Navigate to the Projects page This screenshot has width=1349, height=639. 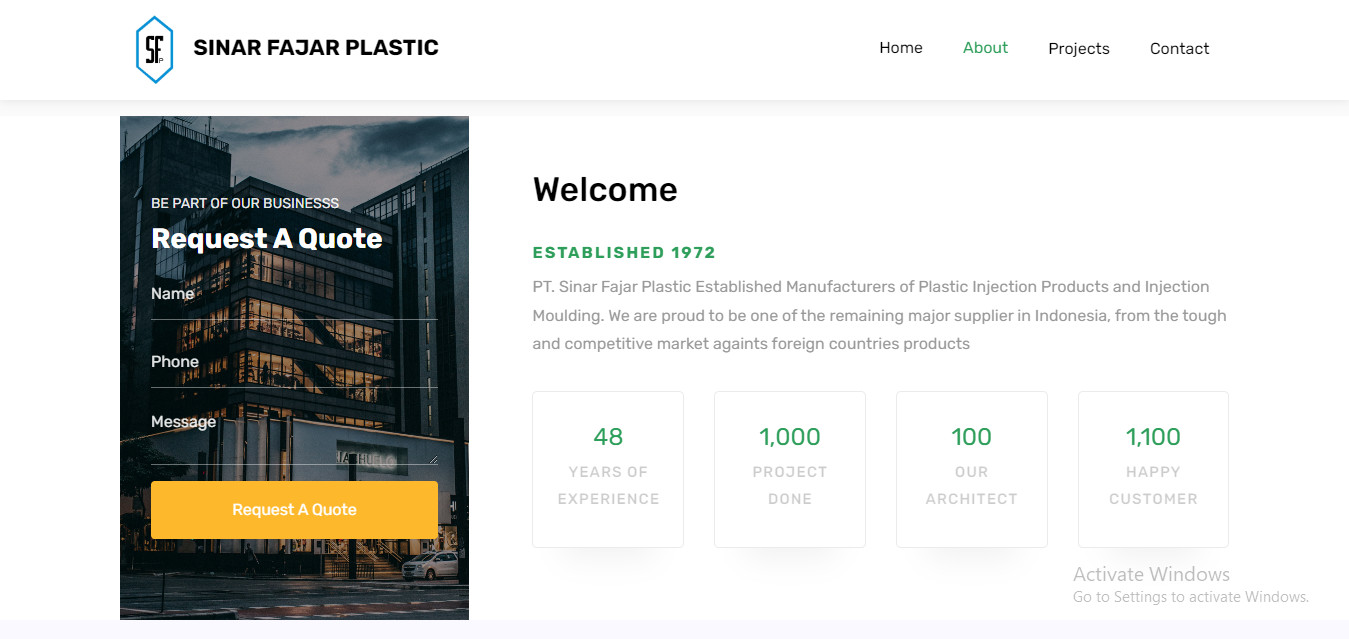(1078, 49)
